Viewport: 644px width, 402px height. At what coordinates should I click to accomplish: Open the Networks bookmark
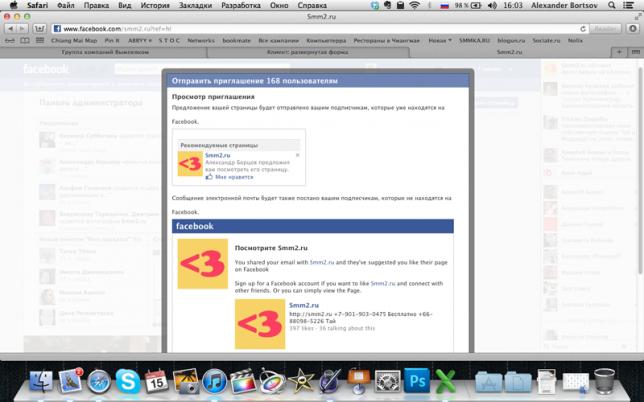(201, 41)
